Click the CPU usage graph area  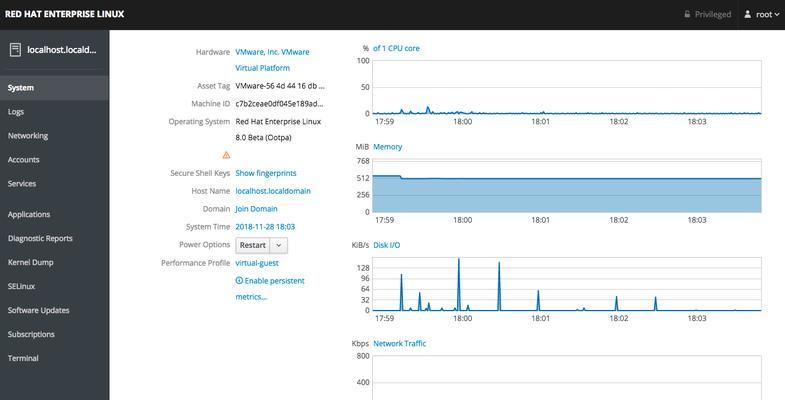tap(567, 87)
